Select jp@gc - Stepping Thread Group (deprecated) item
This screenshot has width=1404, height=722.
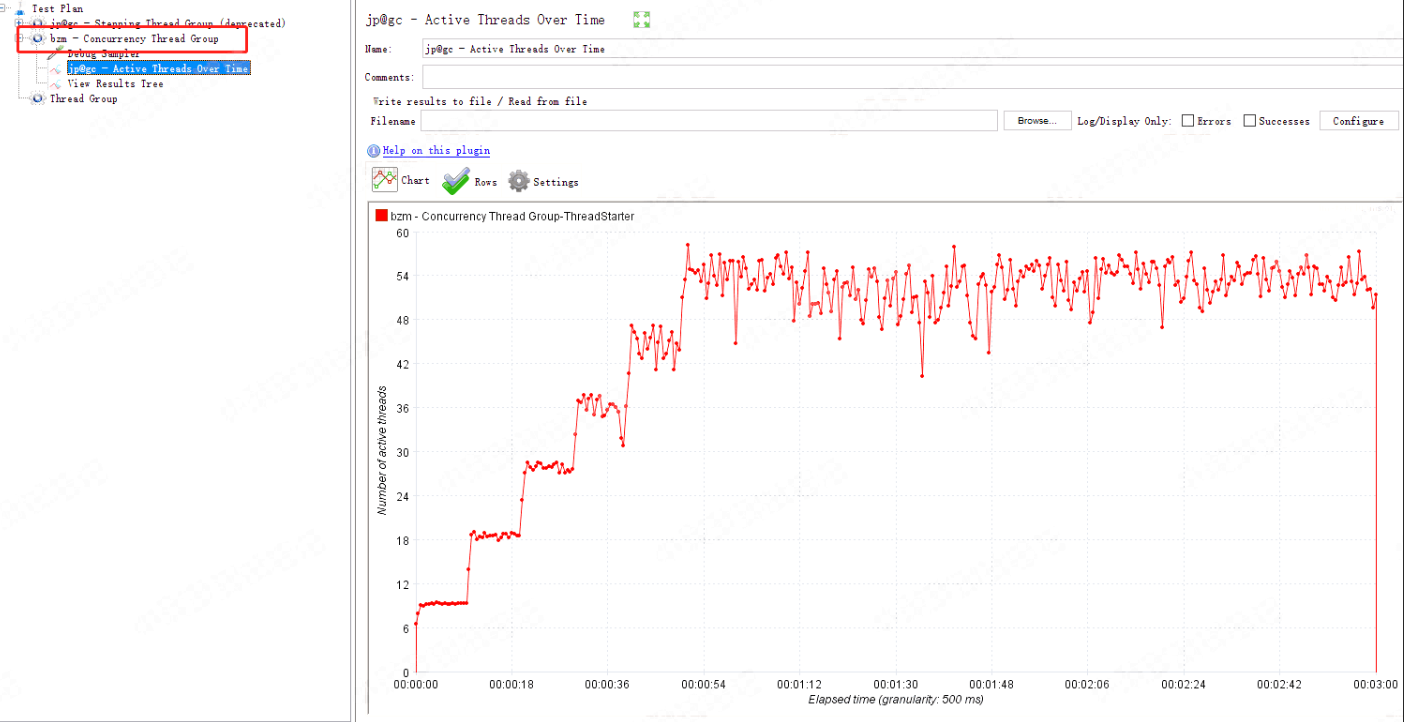click(x=167, y=23)
